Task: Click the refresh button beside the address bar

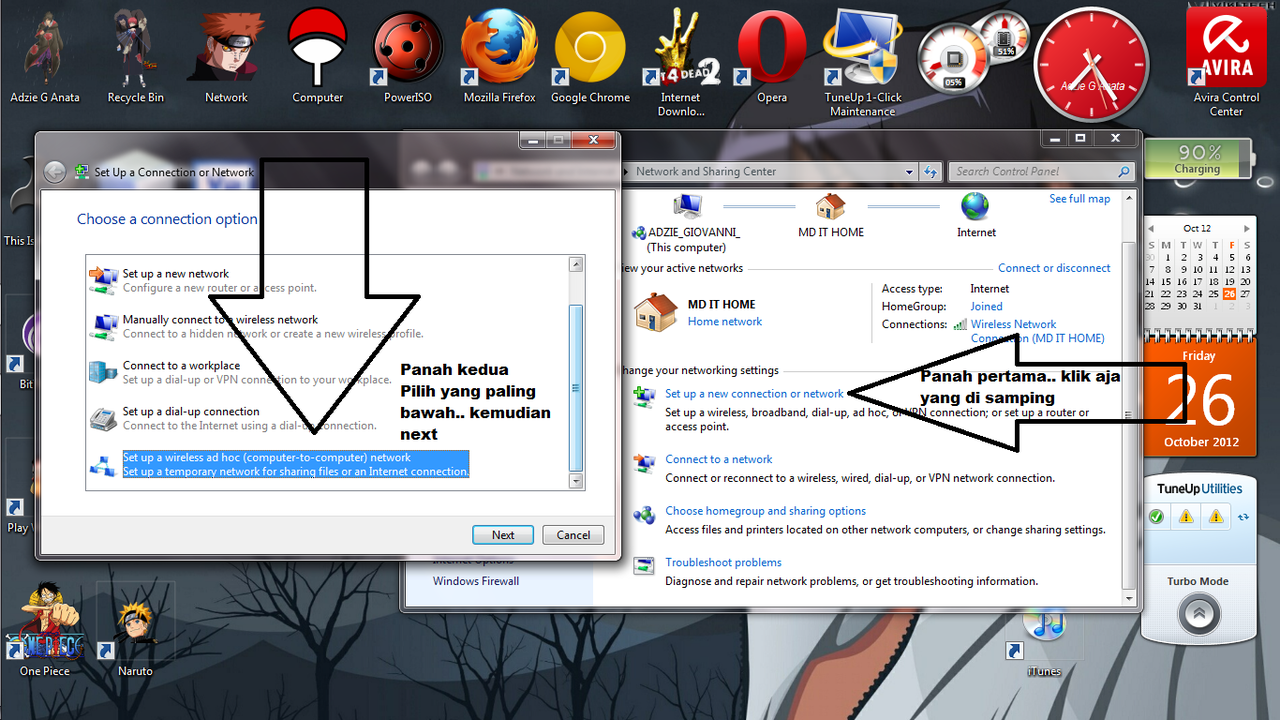Action: (x=930, y=171)
